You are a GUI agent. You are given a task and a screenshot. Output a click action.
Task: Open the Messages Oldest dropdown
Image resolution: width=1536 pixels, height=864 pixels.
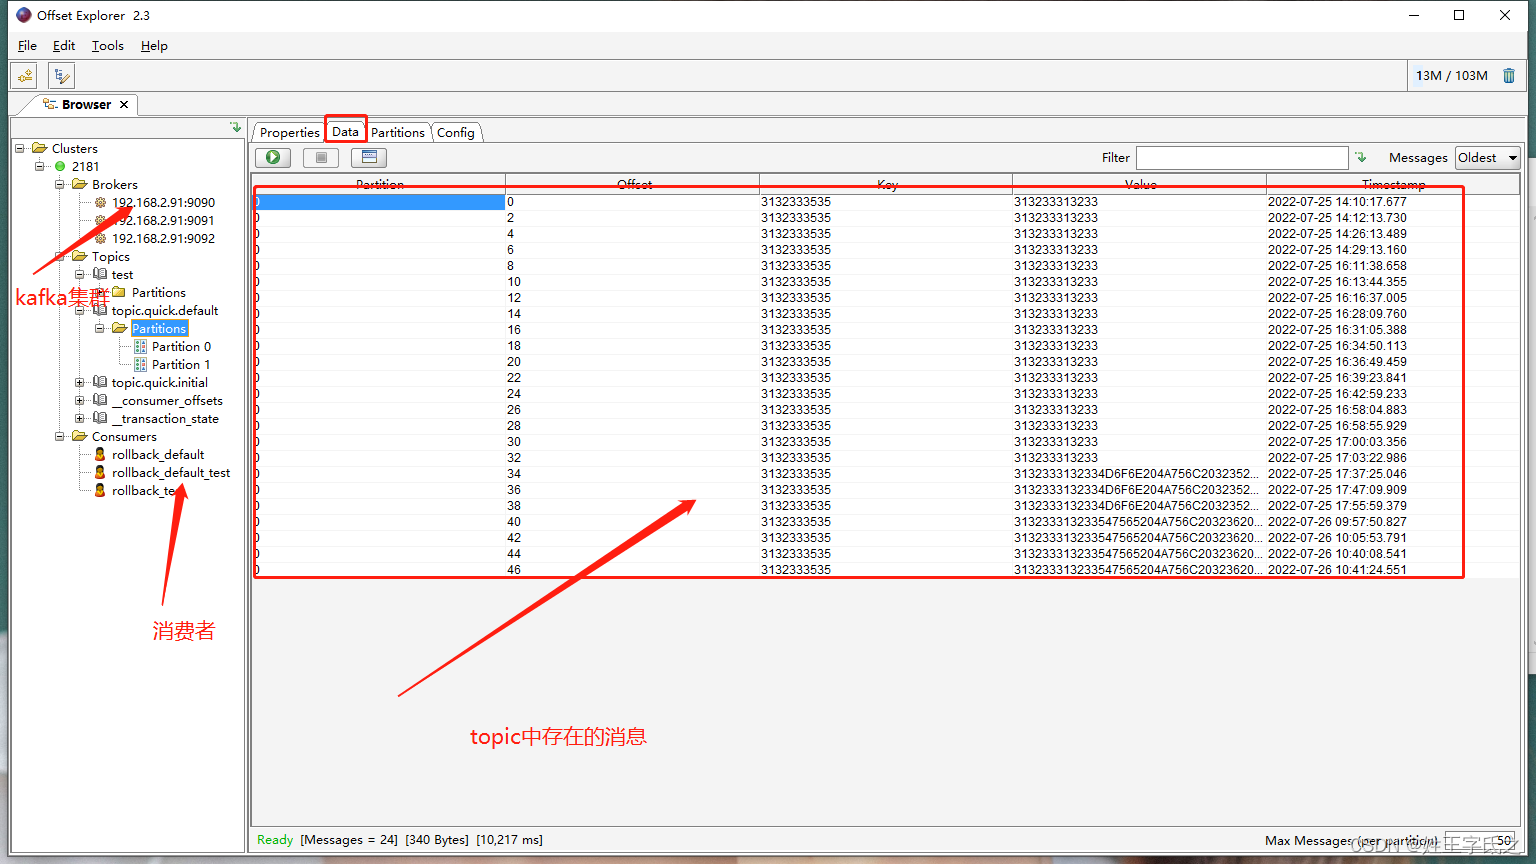tap(1487, 157)
